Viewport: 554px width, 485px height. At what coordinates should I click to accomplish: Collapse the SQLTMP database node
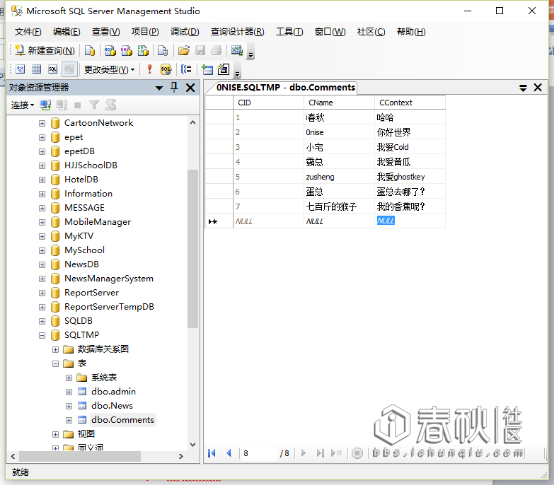42,335
